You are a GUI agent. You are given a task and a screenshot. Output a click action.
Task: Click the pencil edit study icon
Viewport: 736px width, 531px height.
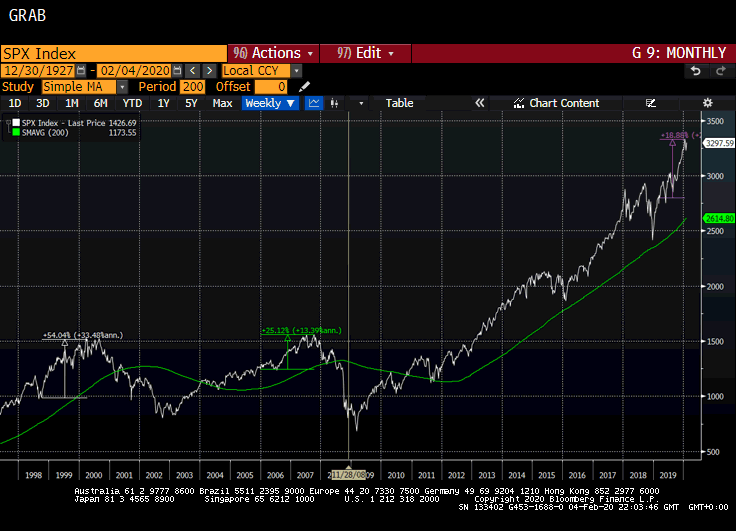(x=304, y=87)
